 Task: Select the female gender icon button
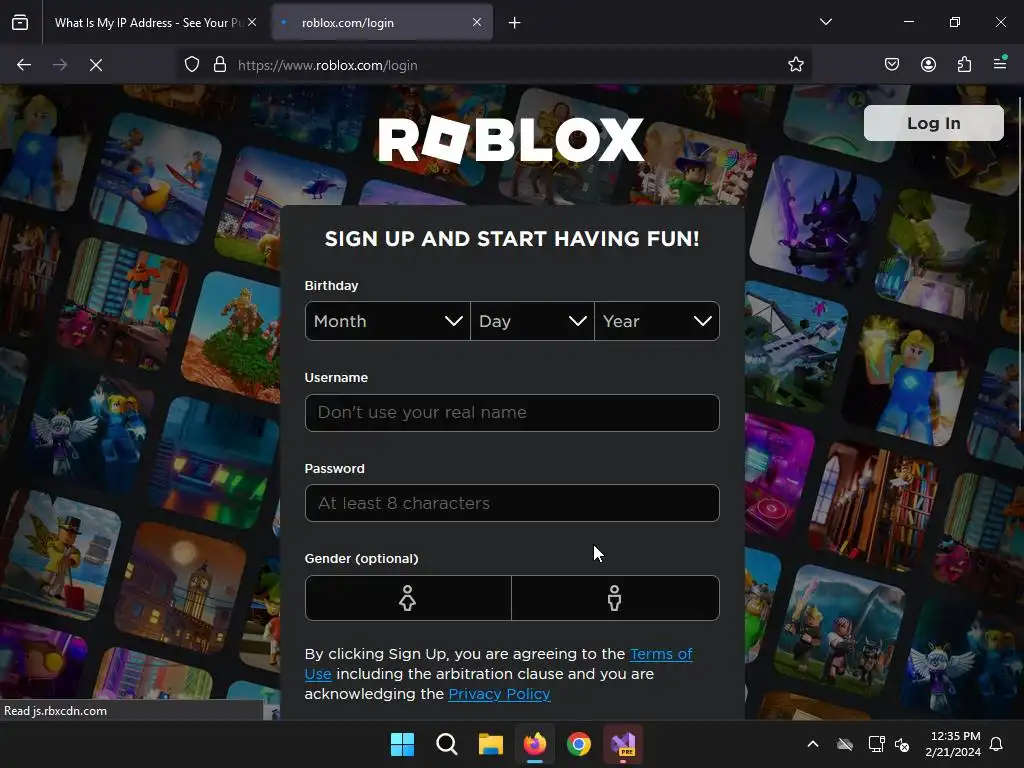tap(408, 598)
